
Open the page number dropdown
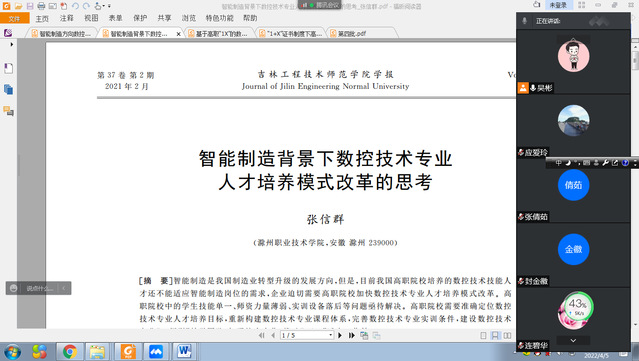[x=331, y=335]
